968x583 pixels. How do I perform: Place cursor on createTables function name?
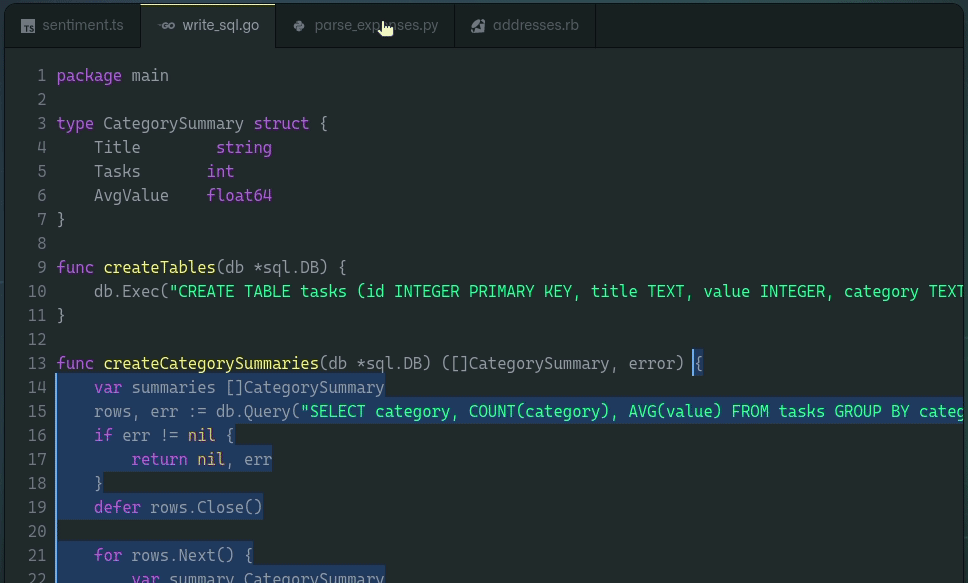(159, 267)
